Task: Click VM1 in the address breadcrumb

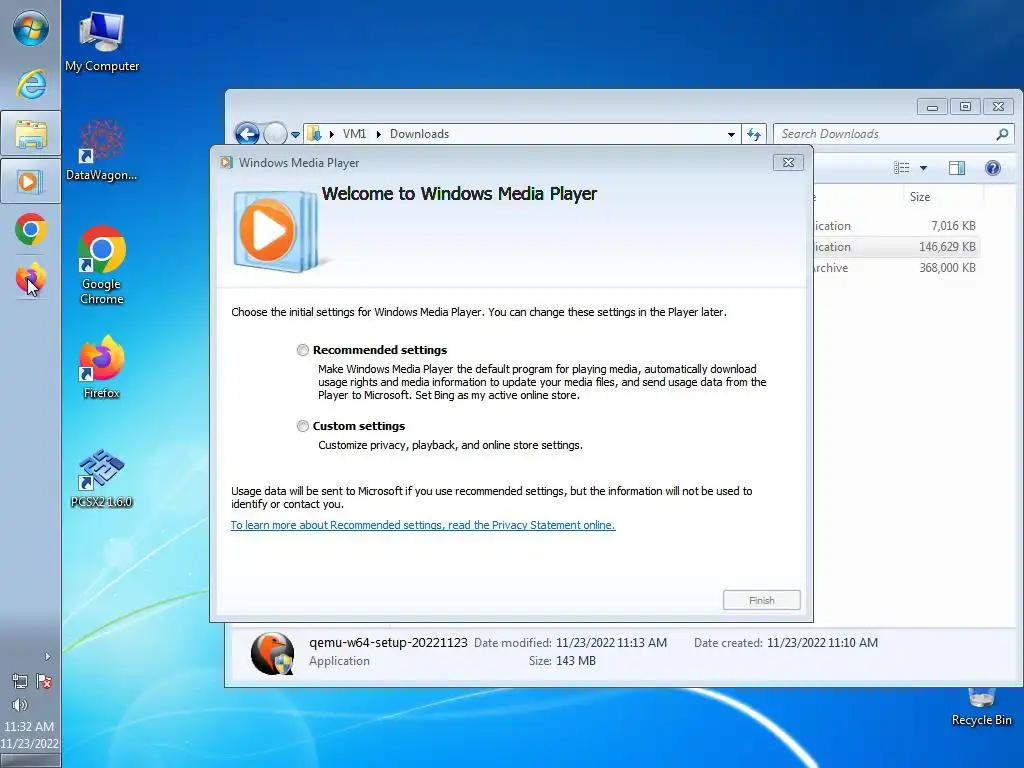Action: pyautogui.click(x=354, y=134)
